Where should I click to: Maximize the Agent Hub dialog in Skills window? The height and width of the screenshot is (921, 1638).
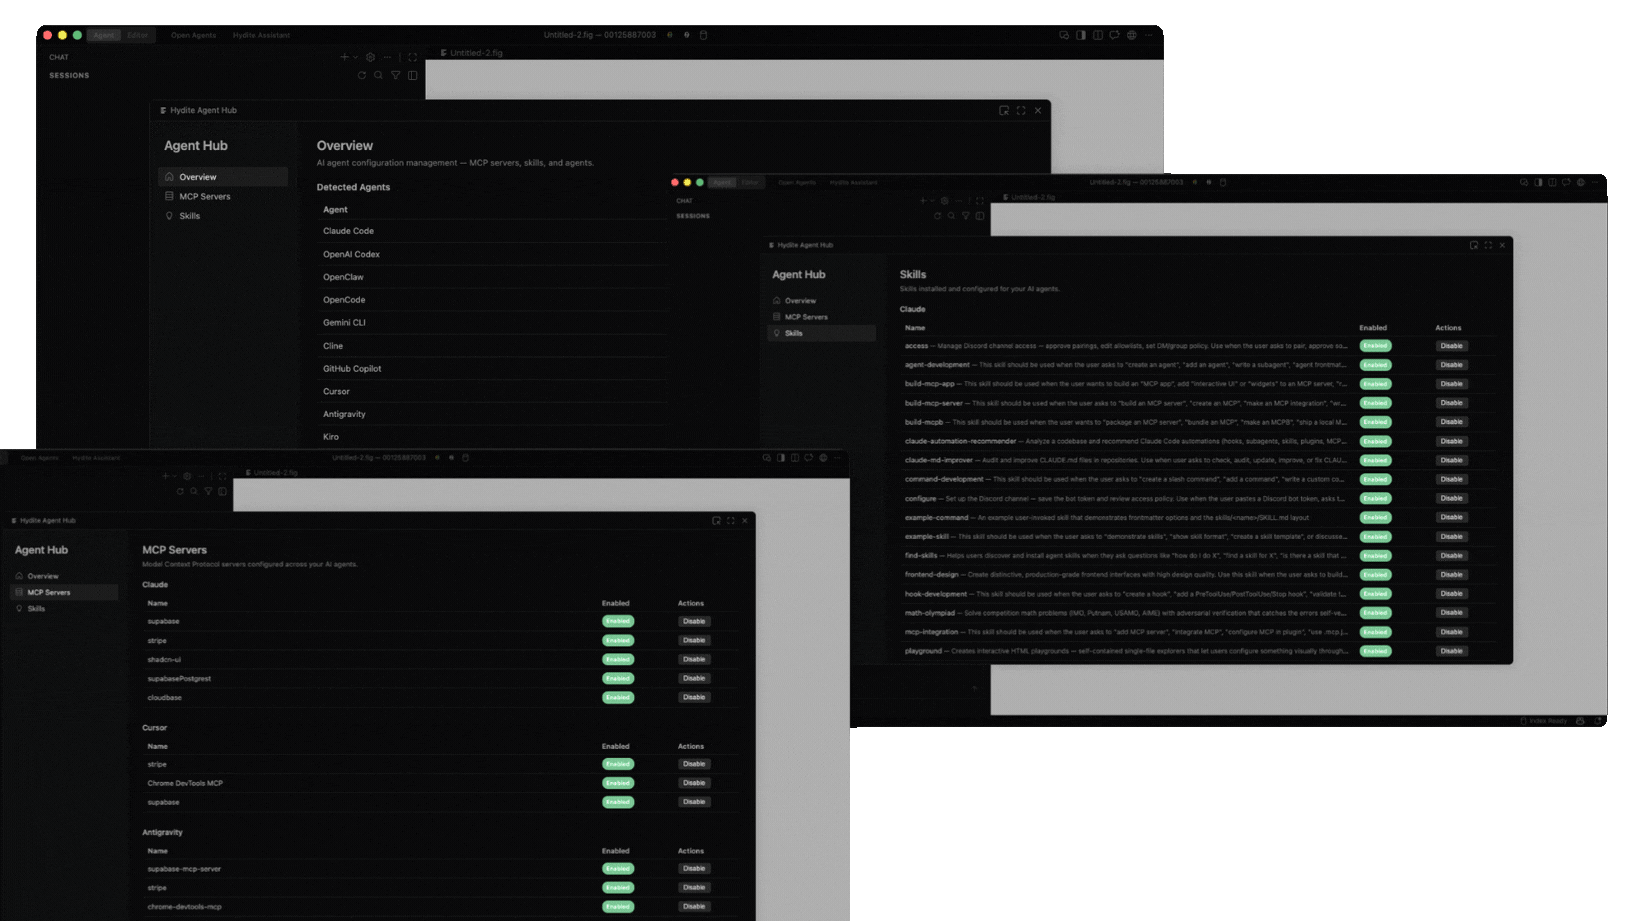pyautogui.click(x=1488, y=245)
